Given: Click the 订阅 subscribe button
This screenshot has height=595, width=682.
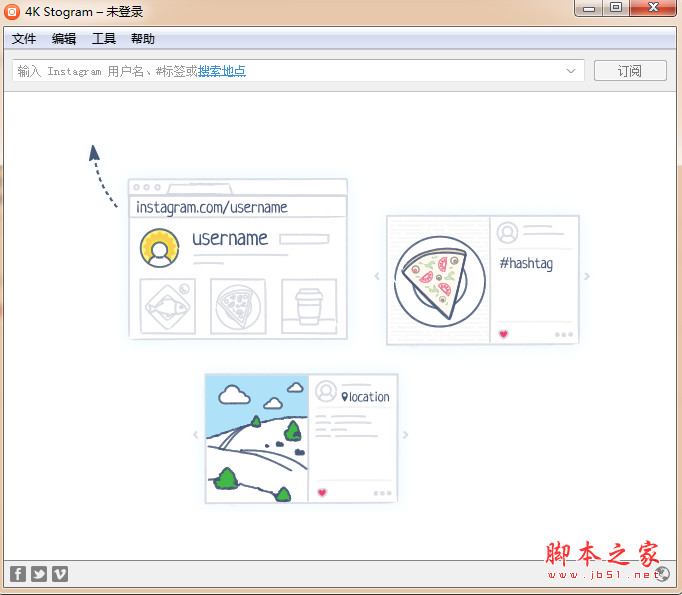Looking at the screenshot, I should click(x=630, y=70).
